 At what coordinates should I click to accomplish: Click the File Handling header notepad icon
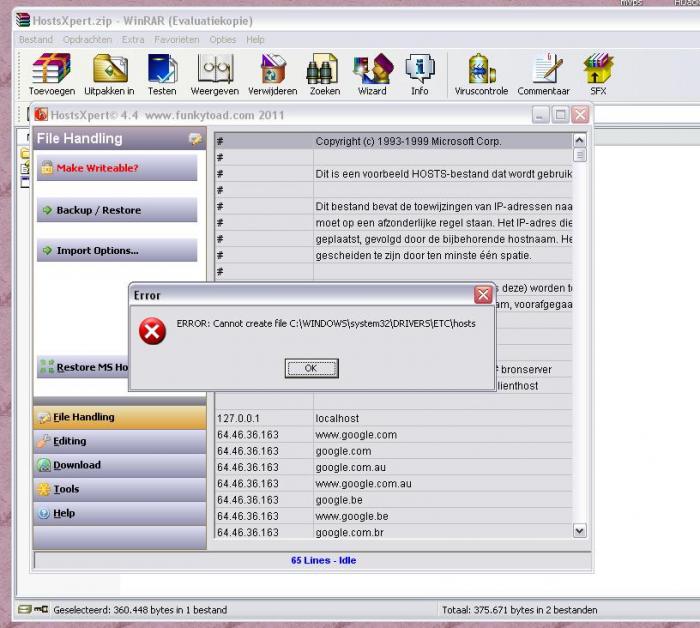pyautogui.click(x=195, y=139)
